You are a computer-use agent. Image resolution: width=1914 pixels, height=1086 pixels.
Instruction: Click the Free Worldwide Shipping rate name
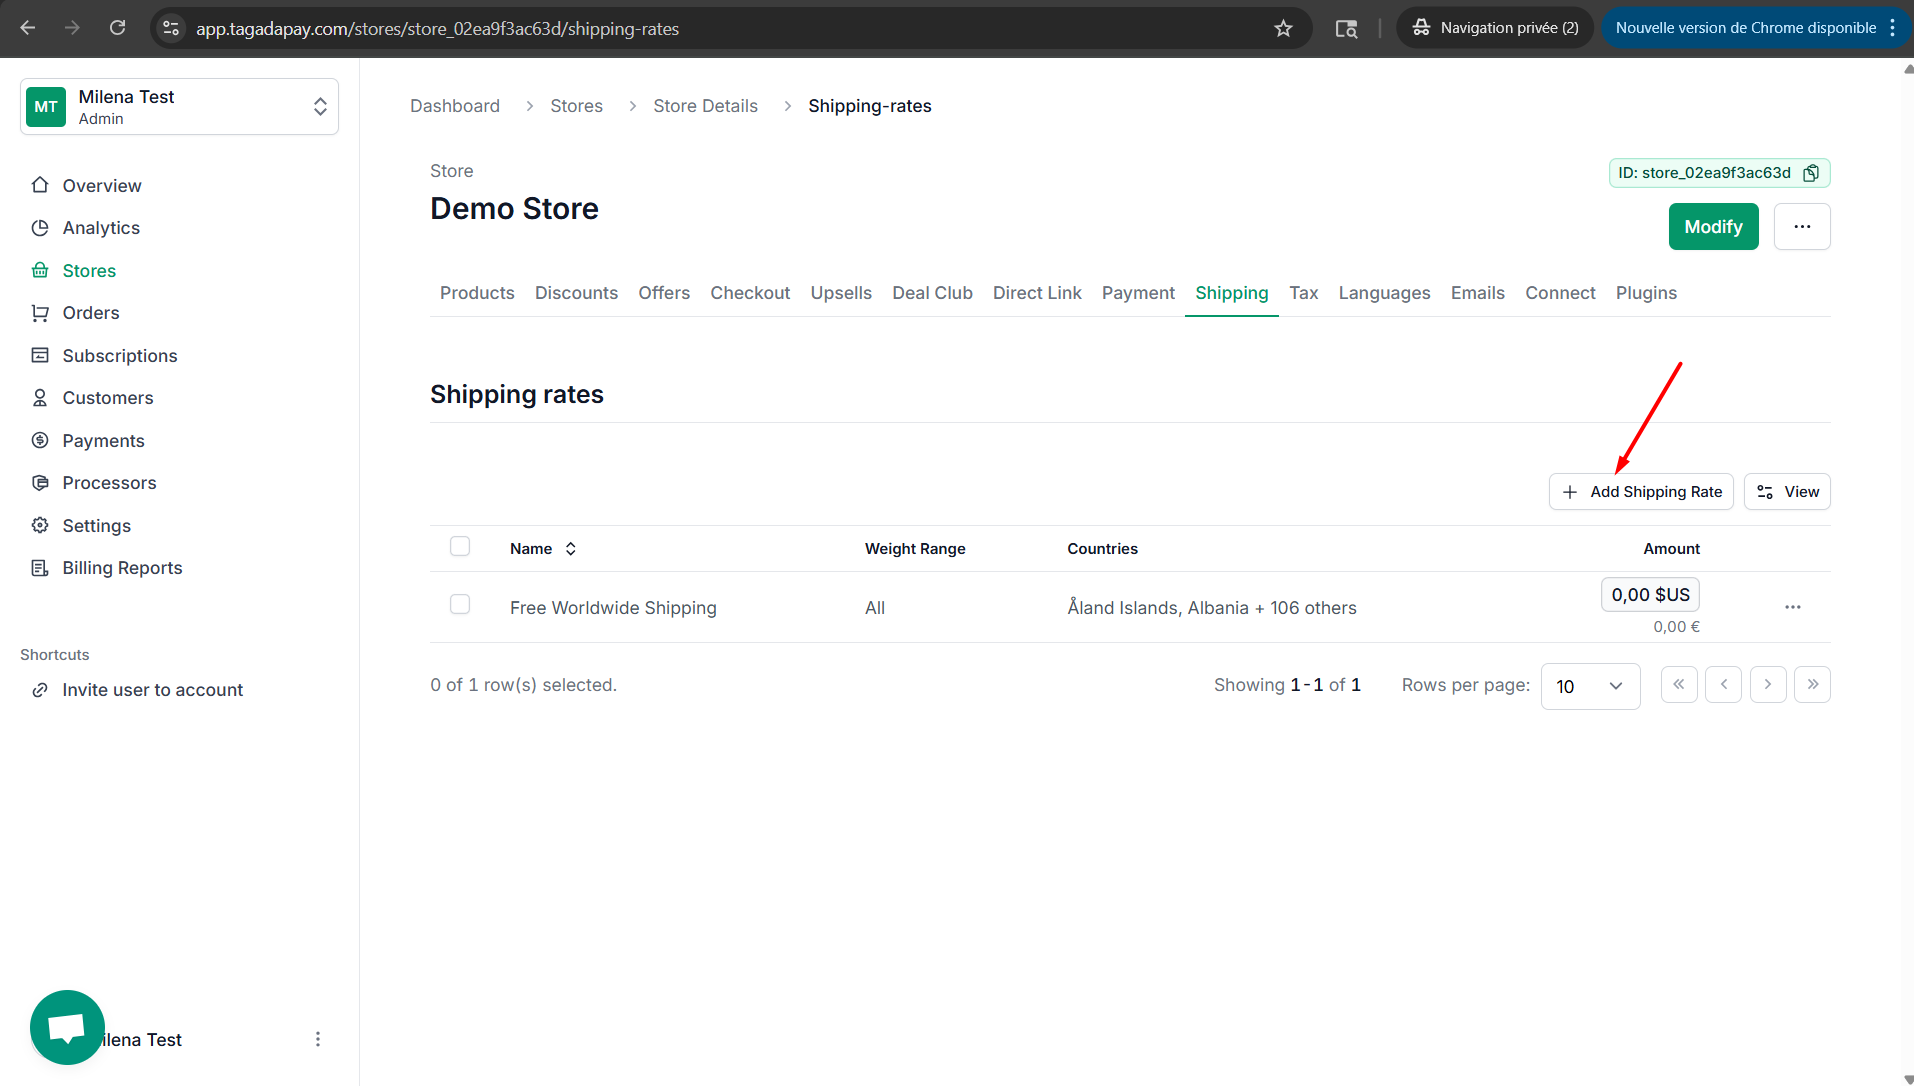click(613, 608)
